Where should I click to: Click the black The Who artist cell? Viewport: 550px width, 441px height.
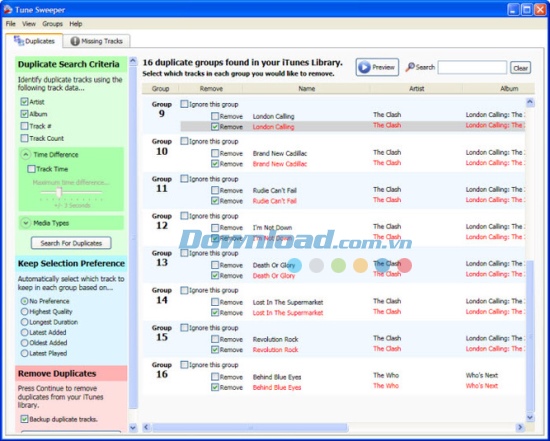tap(386, 375)
